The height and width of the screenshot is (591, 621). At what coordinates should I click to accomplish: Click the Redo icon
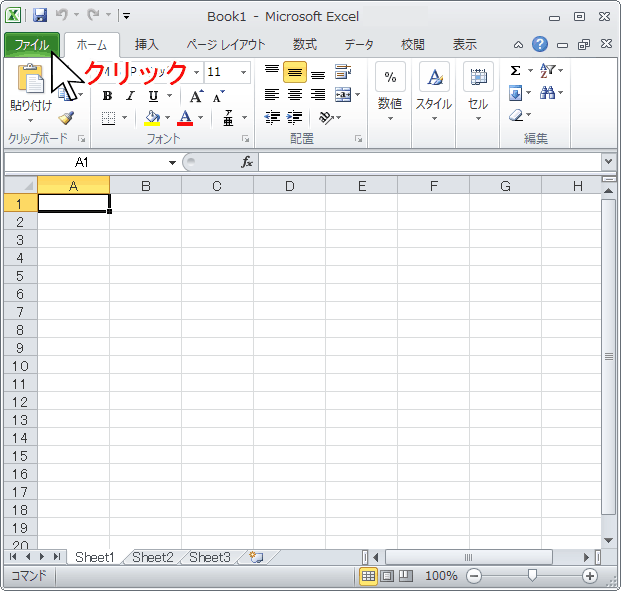pos(93,15)
